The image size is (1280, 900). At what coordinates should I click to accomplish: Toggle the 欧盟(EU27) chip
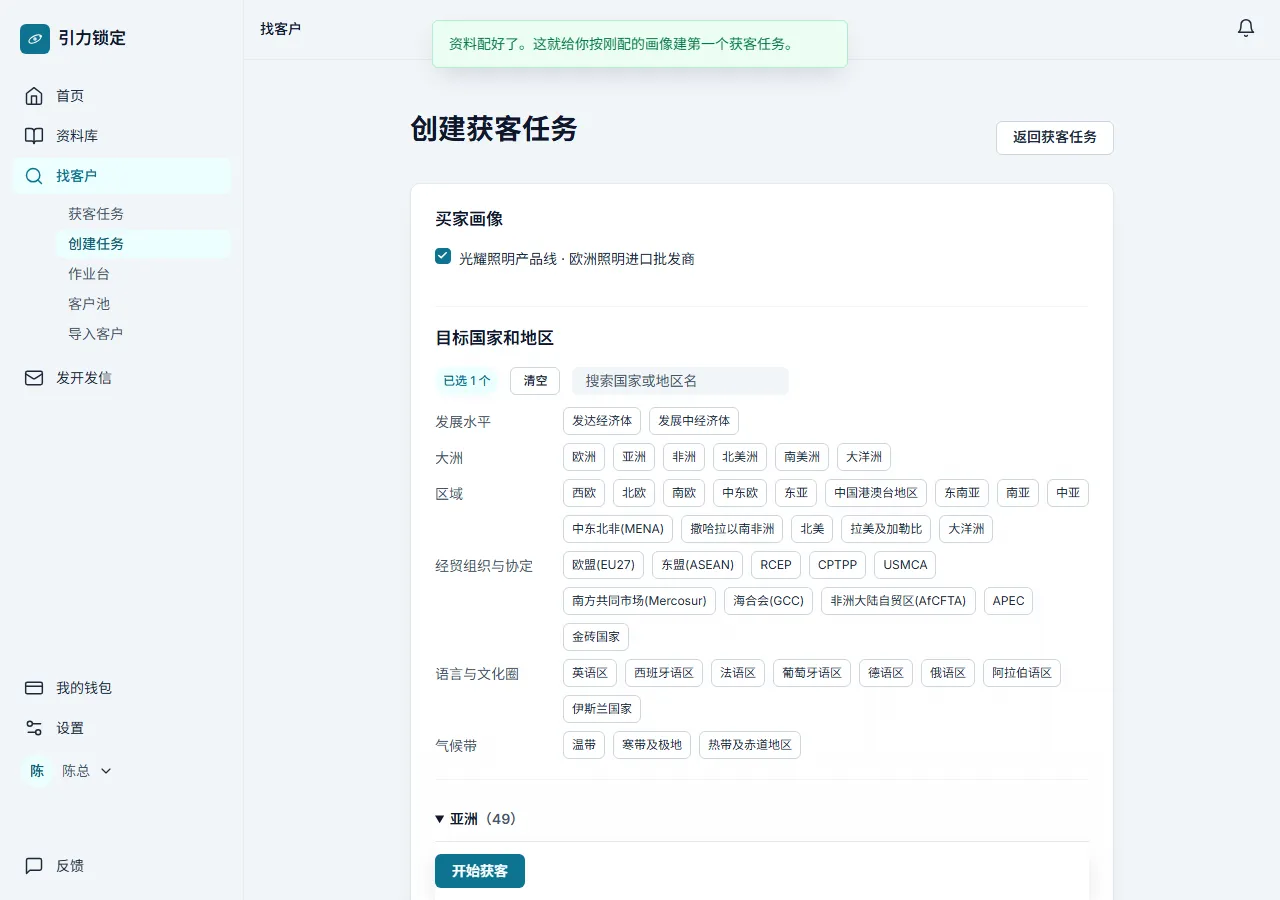(603, 565)
